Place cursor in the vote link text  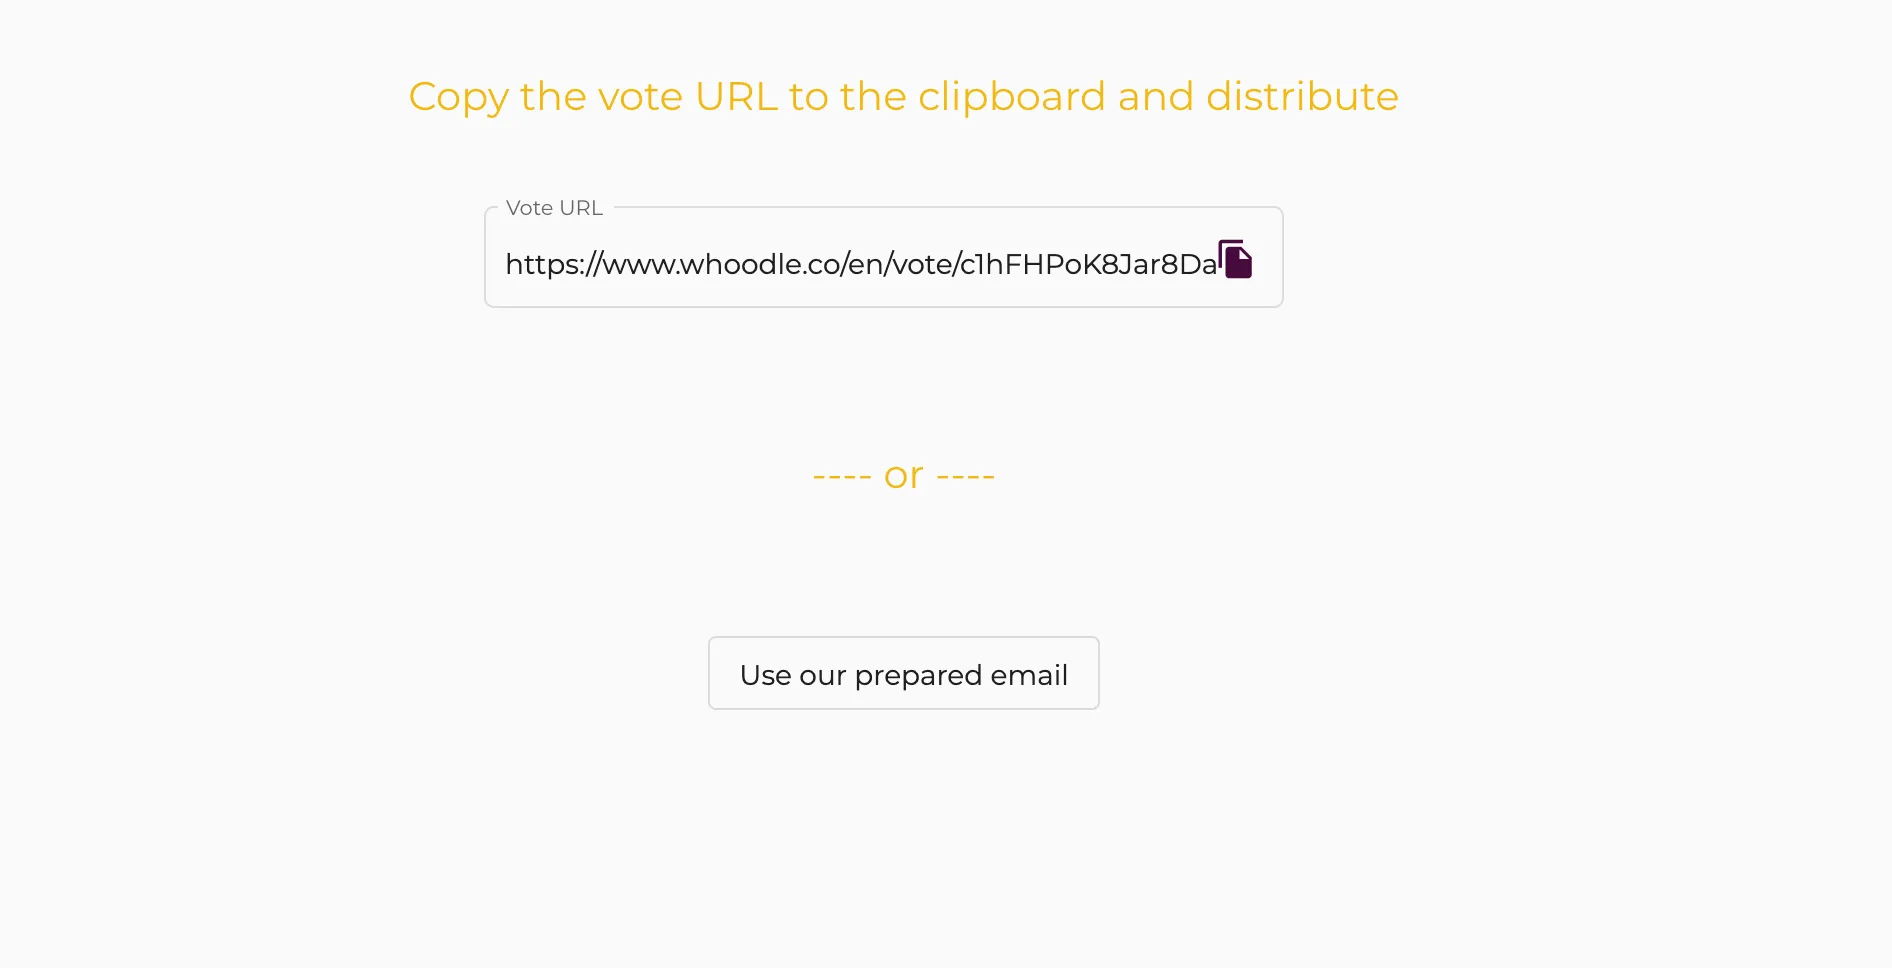tap(860, 264)
